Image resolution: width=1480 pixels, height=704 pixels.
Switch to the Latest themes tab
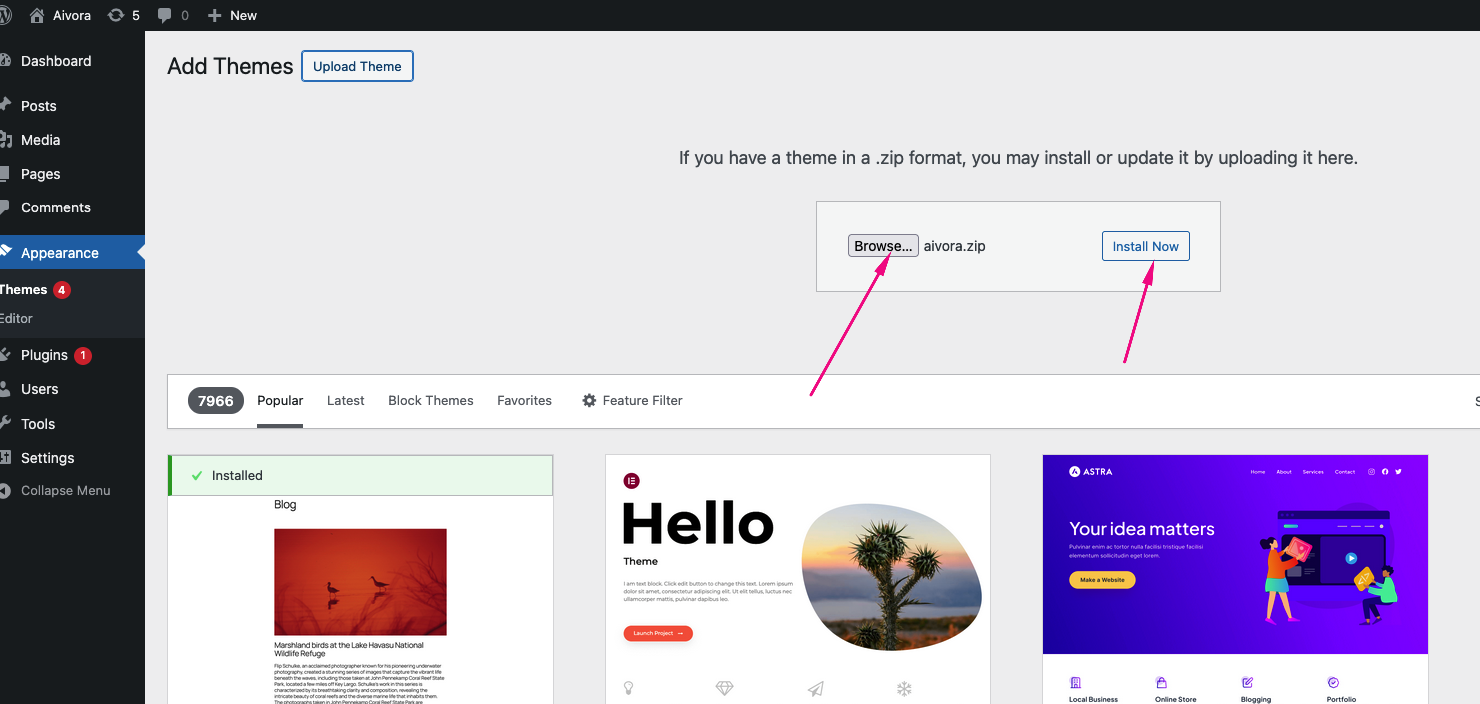(345, 400)
